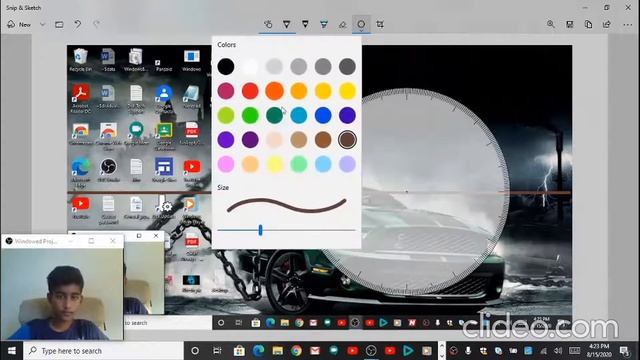Open the Ruler and Protractor tool menu
640x360 pixels.
click(x=361, y=24)
